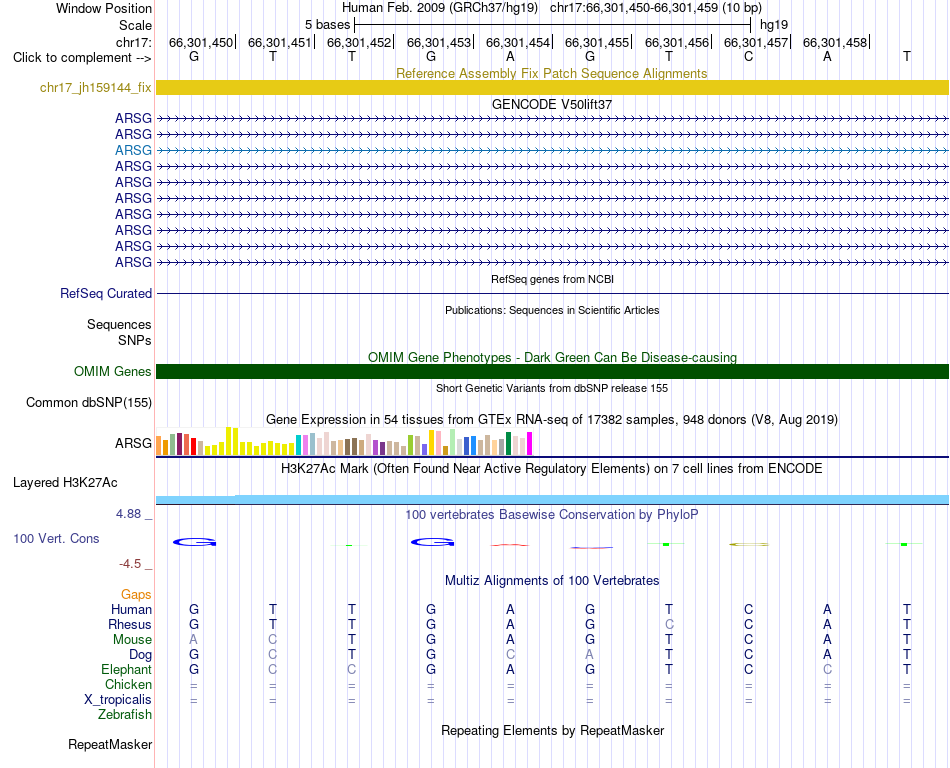Click the Rhesus species row label
This screenshot has height=768, width=950.
coord(130,624)
